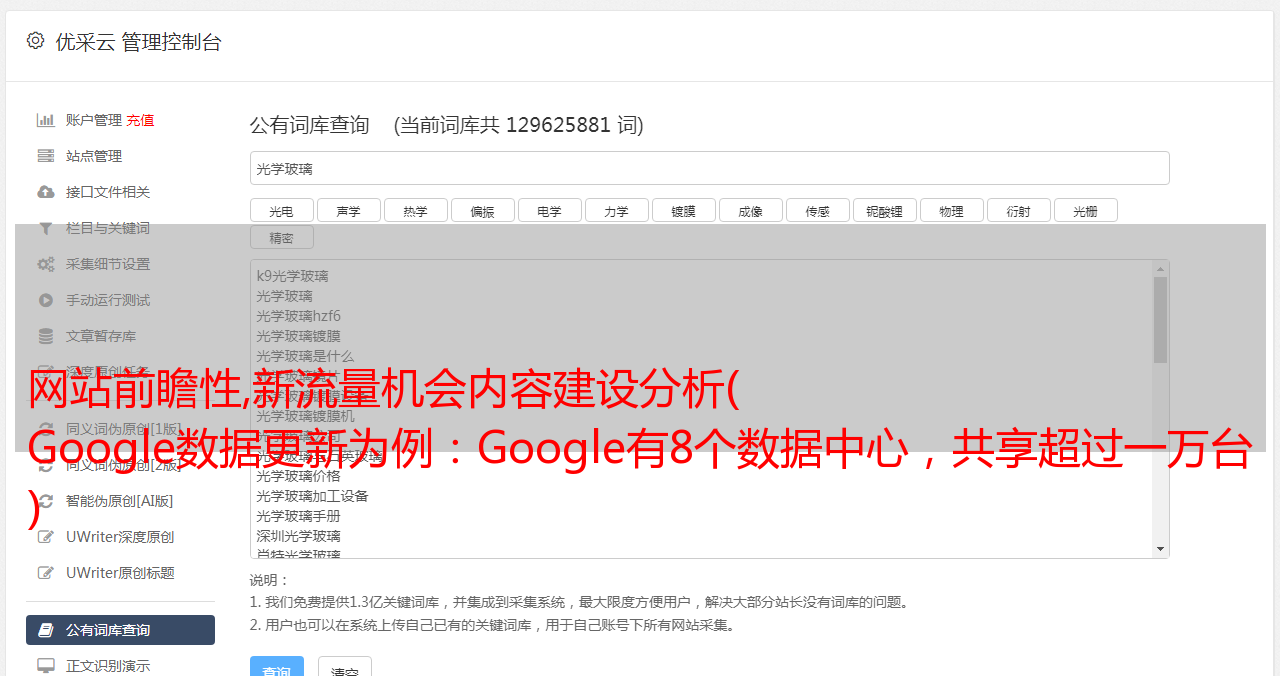Click the monitor icon for 正文识别演示

click(x=46, y=666)
